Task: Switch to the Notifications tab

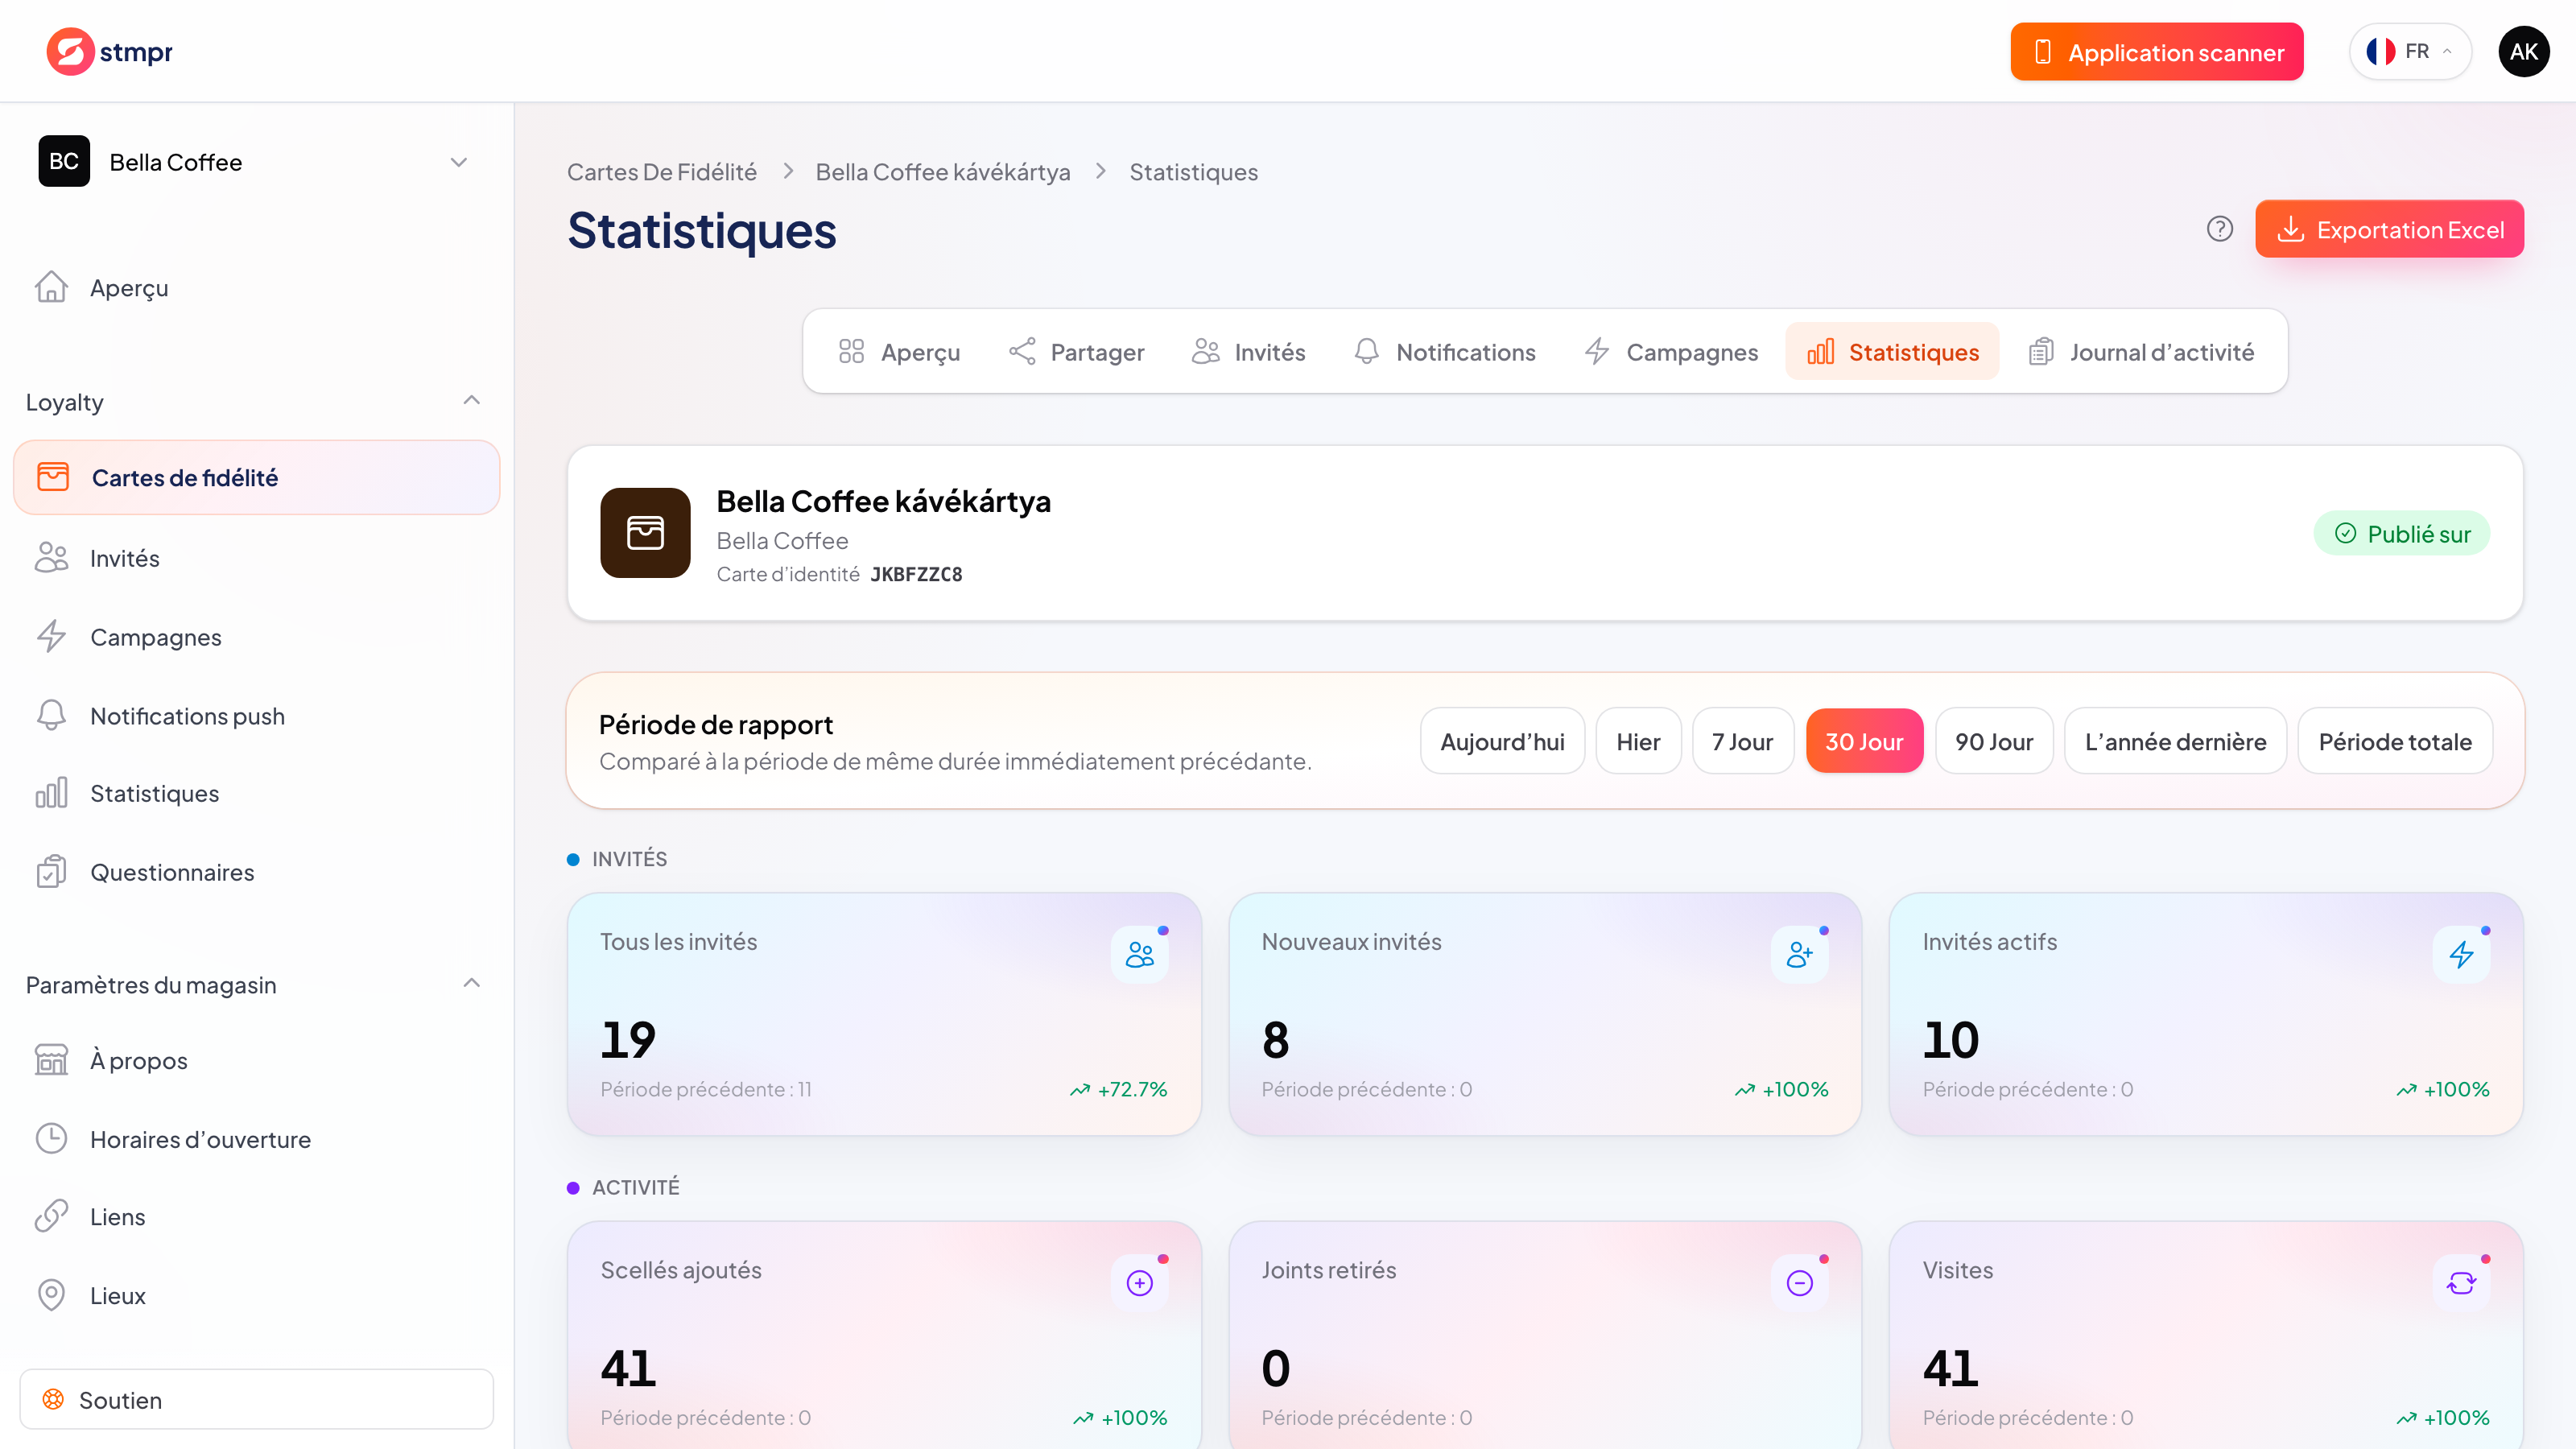Action: 1445,351
